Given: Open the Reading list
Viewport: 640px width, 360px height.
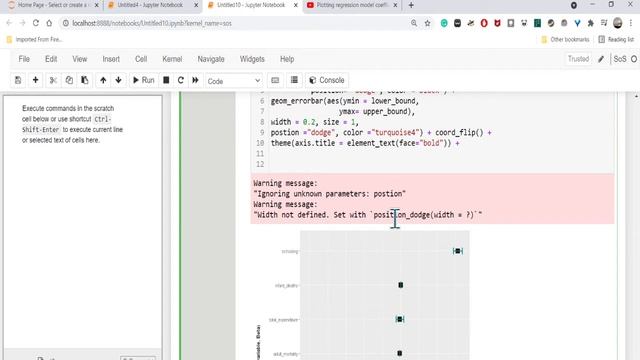Looking at the screenshot, I should pos(616,40).
